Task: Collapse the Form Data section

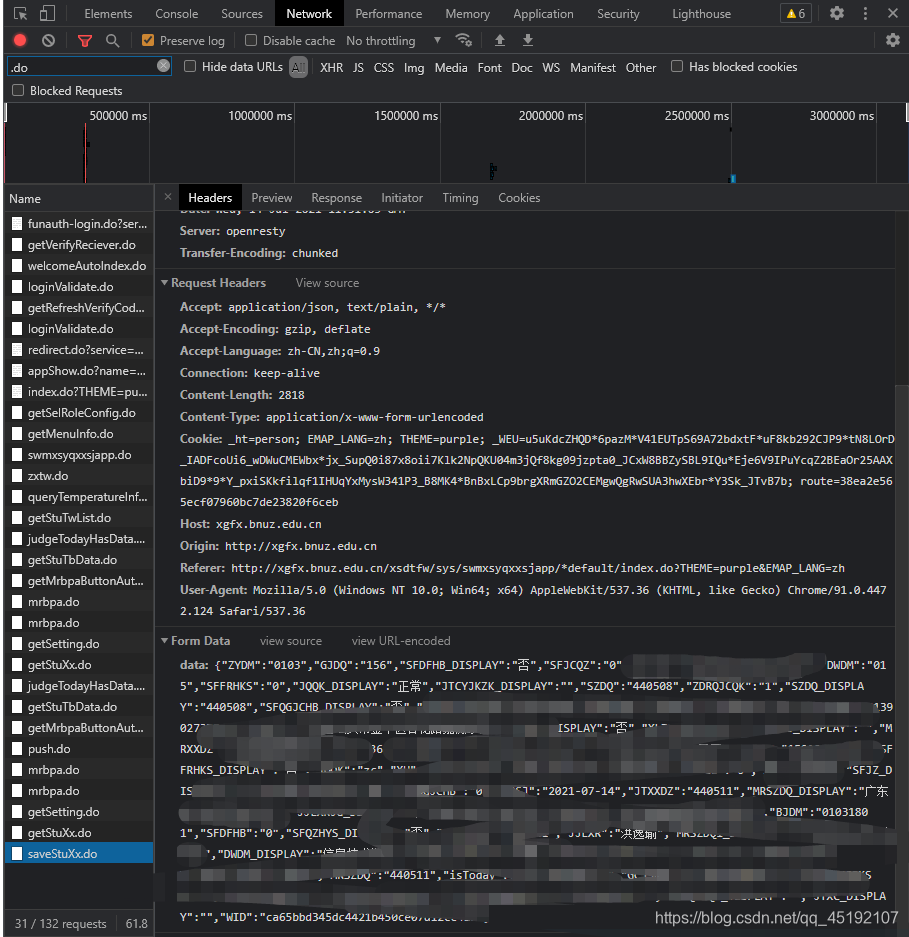Action: 164,641
